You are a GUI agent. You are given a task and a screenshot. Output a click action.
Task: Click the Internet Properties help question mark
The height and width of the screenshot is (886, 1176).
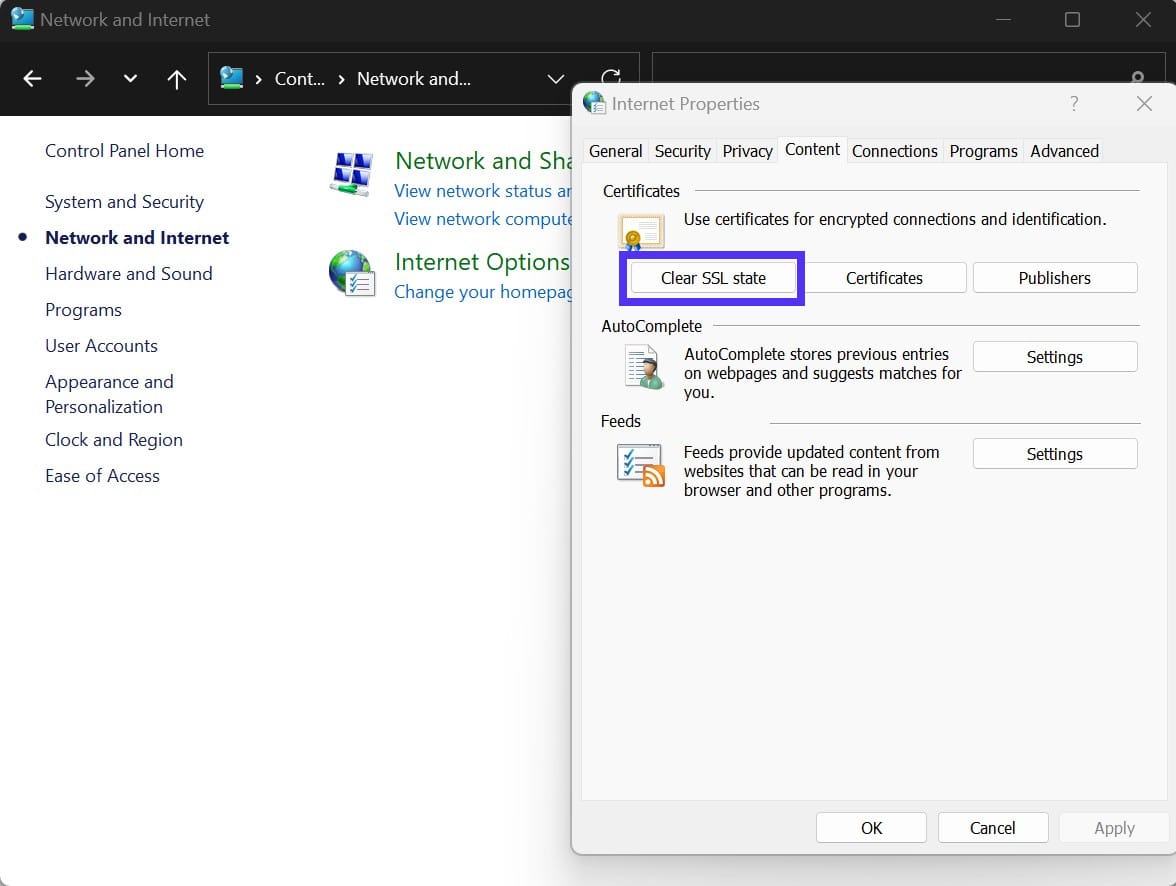click(1073, 103)
